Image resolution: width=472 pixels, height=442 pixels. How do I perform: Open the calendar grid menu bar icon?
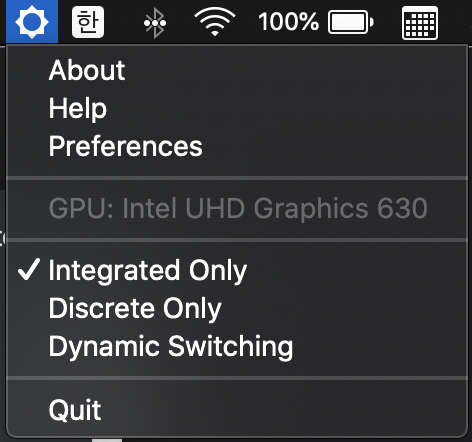coord(420,23)
